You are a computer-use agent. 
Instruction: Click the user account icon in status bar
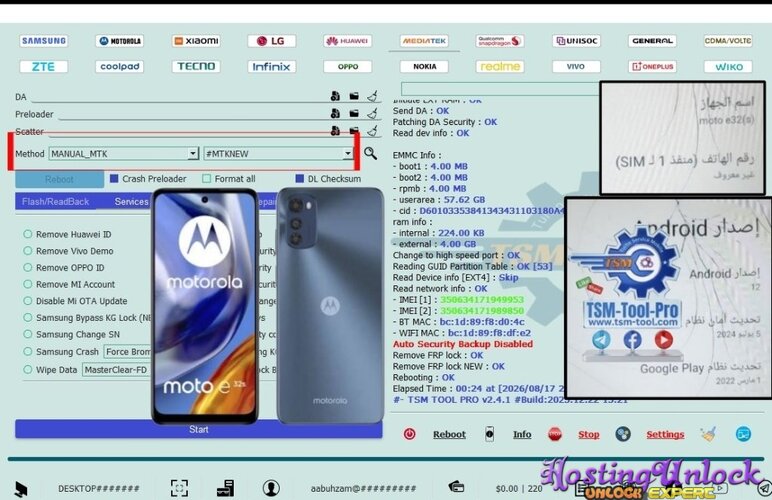271,488
